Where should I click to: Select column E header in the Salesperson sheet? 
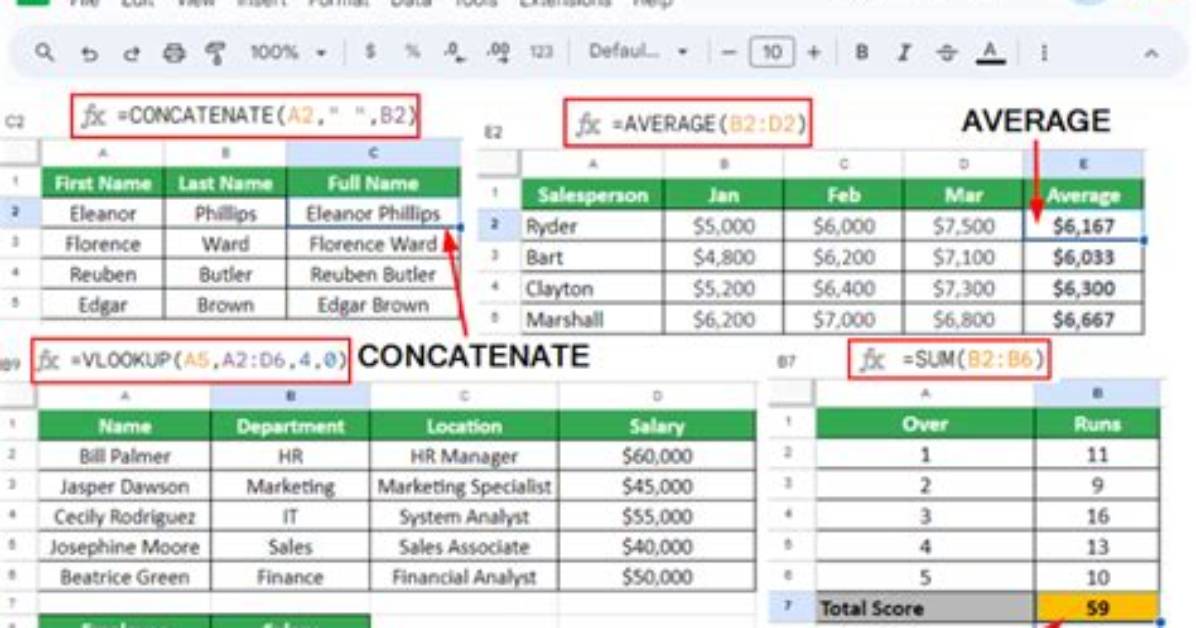[1083, 164]
